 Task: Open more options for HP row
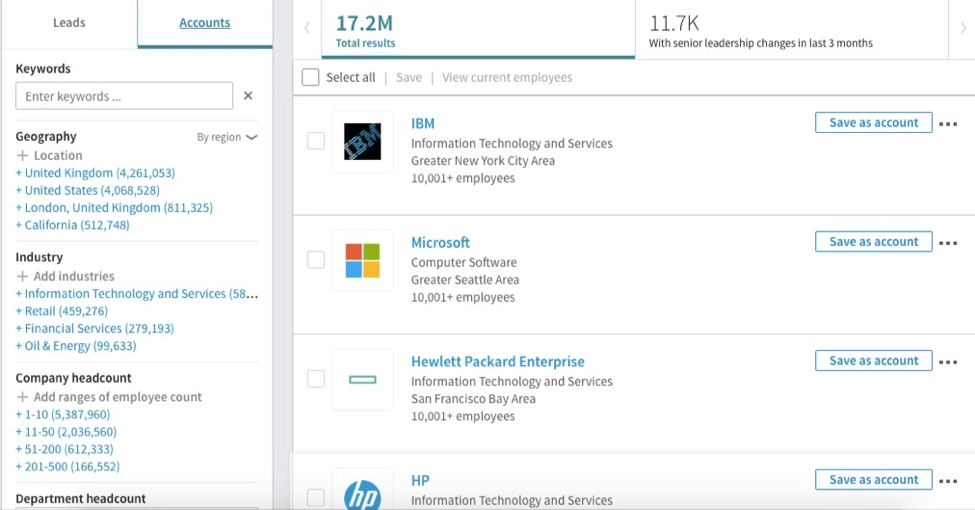point(948,480)
